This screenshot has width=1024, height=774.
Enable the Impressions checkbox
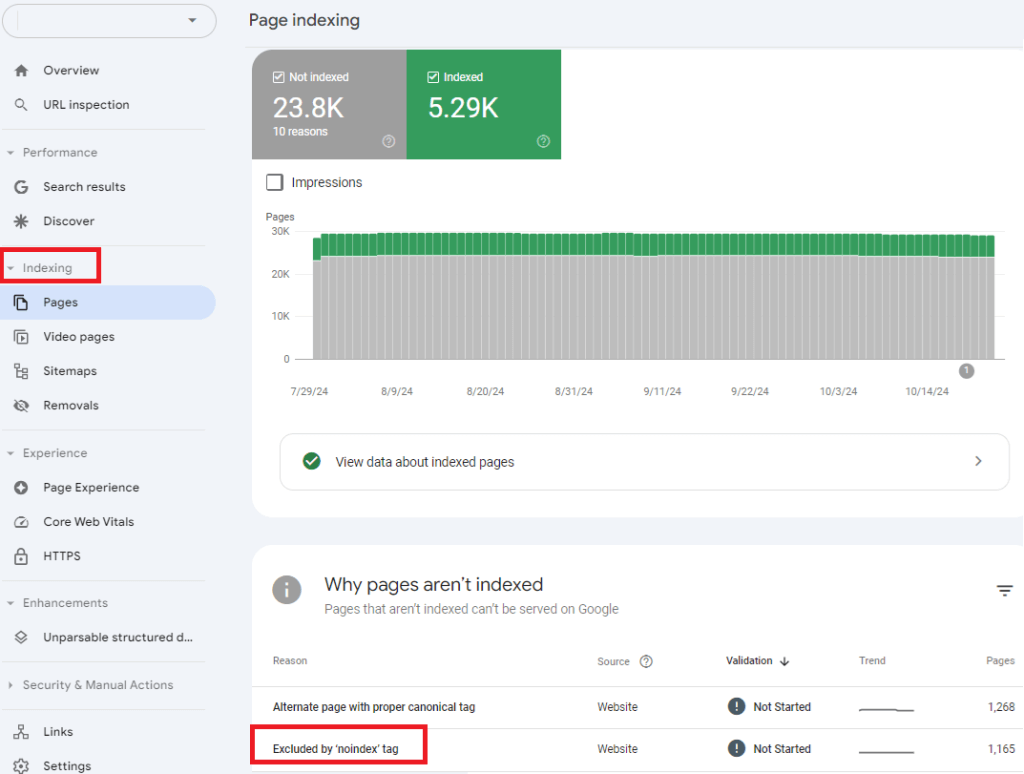[274, 182]
